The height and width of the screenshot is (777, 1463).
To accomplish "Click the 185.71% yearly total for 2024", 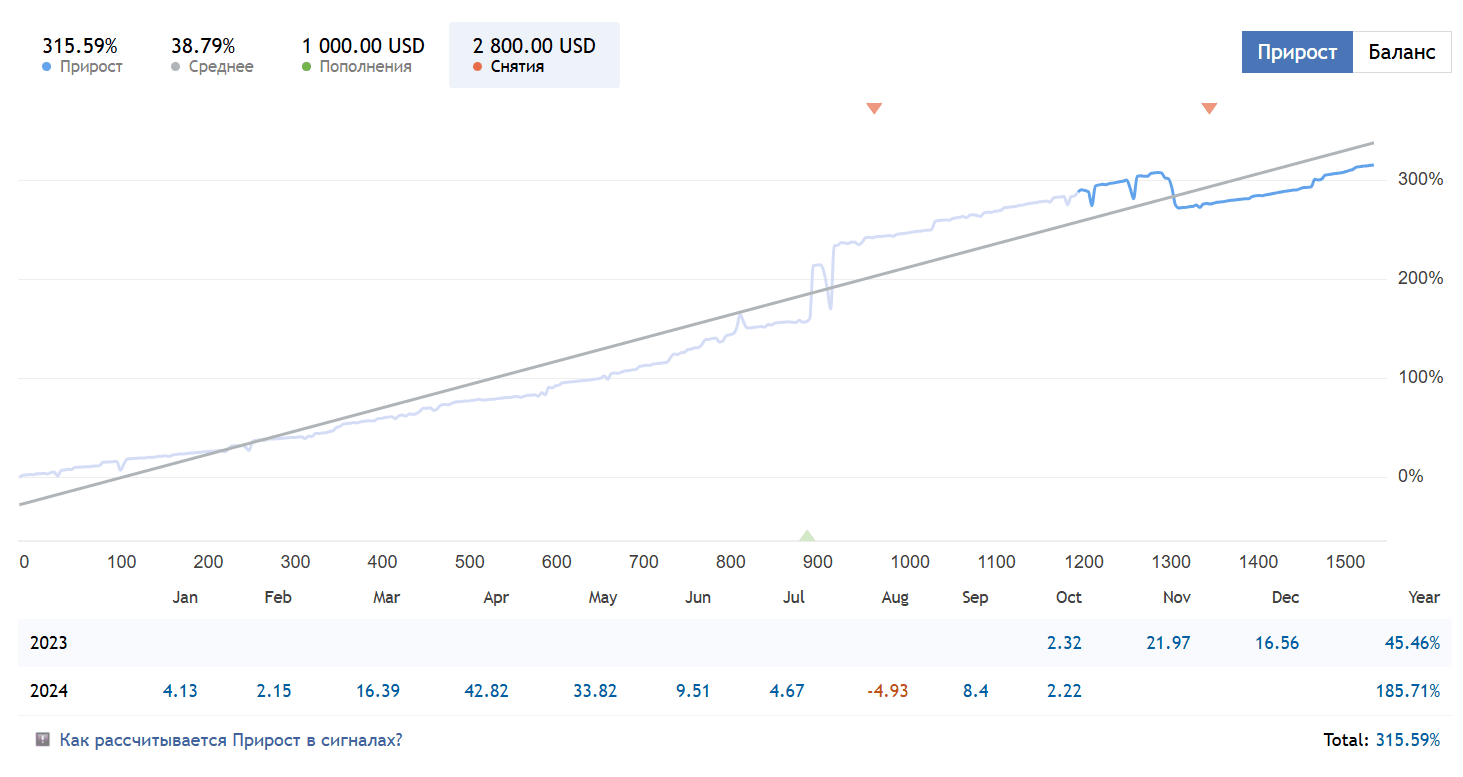I will [x=1408, y=691].
